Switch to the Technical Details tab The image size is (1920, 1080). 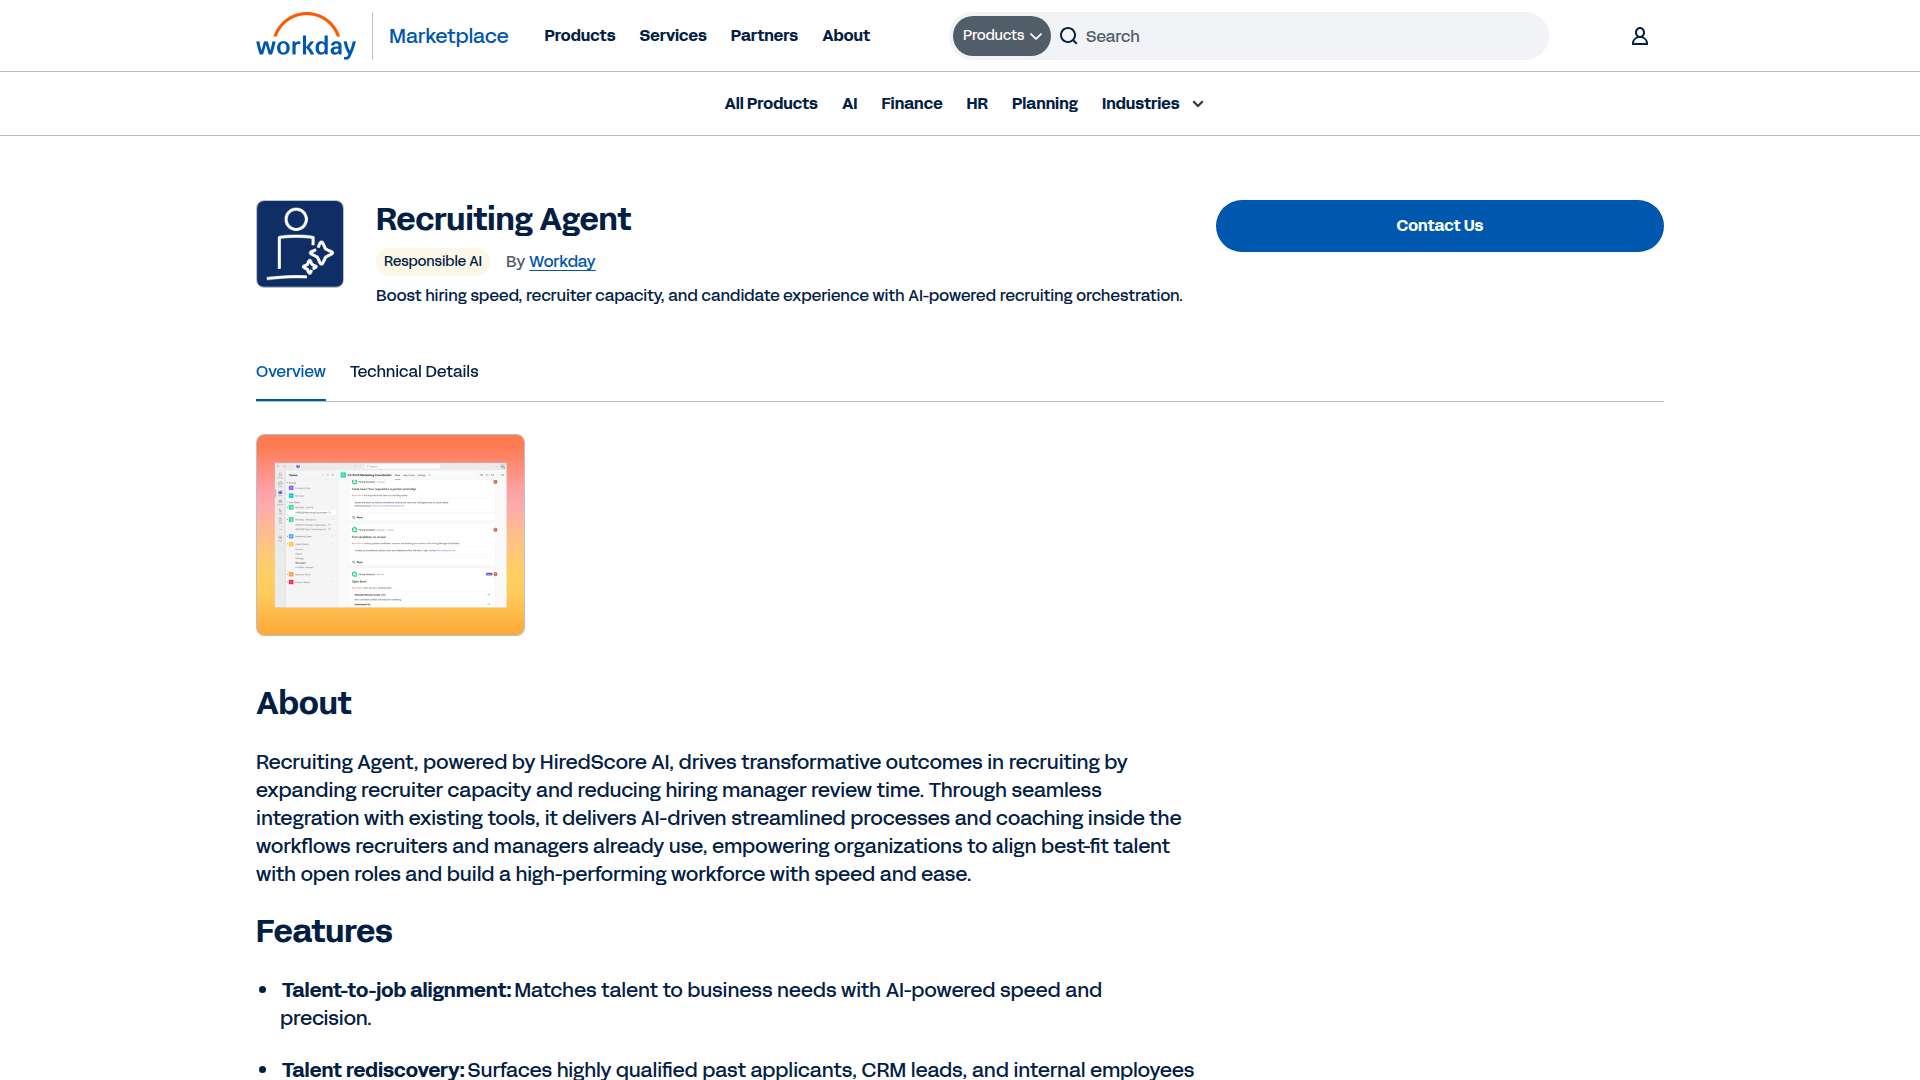414,372
